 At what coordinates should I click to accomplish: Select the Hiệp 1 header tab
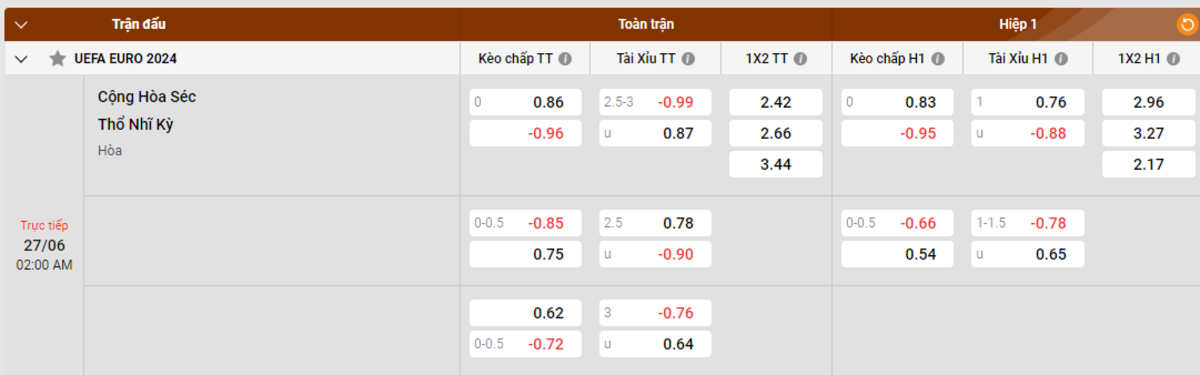1017,24
